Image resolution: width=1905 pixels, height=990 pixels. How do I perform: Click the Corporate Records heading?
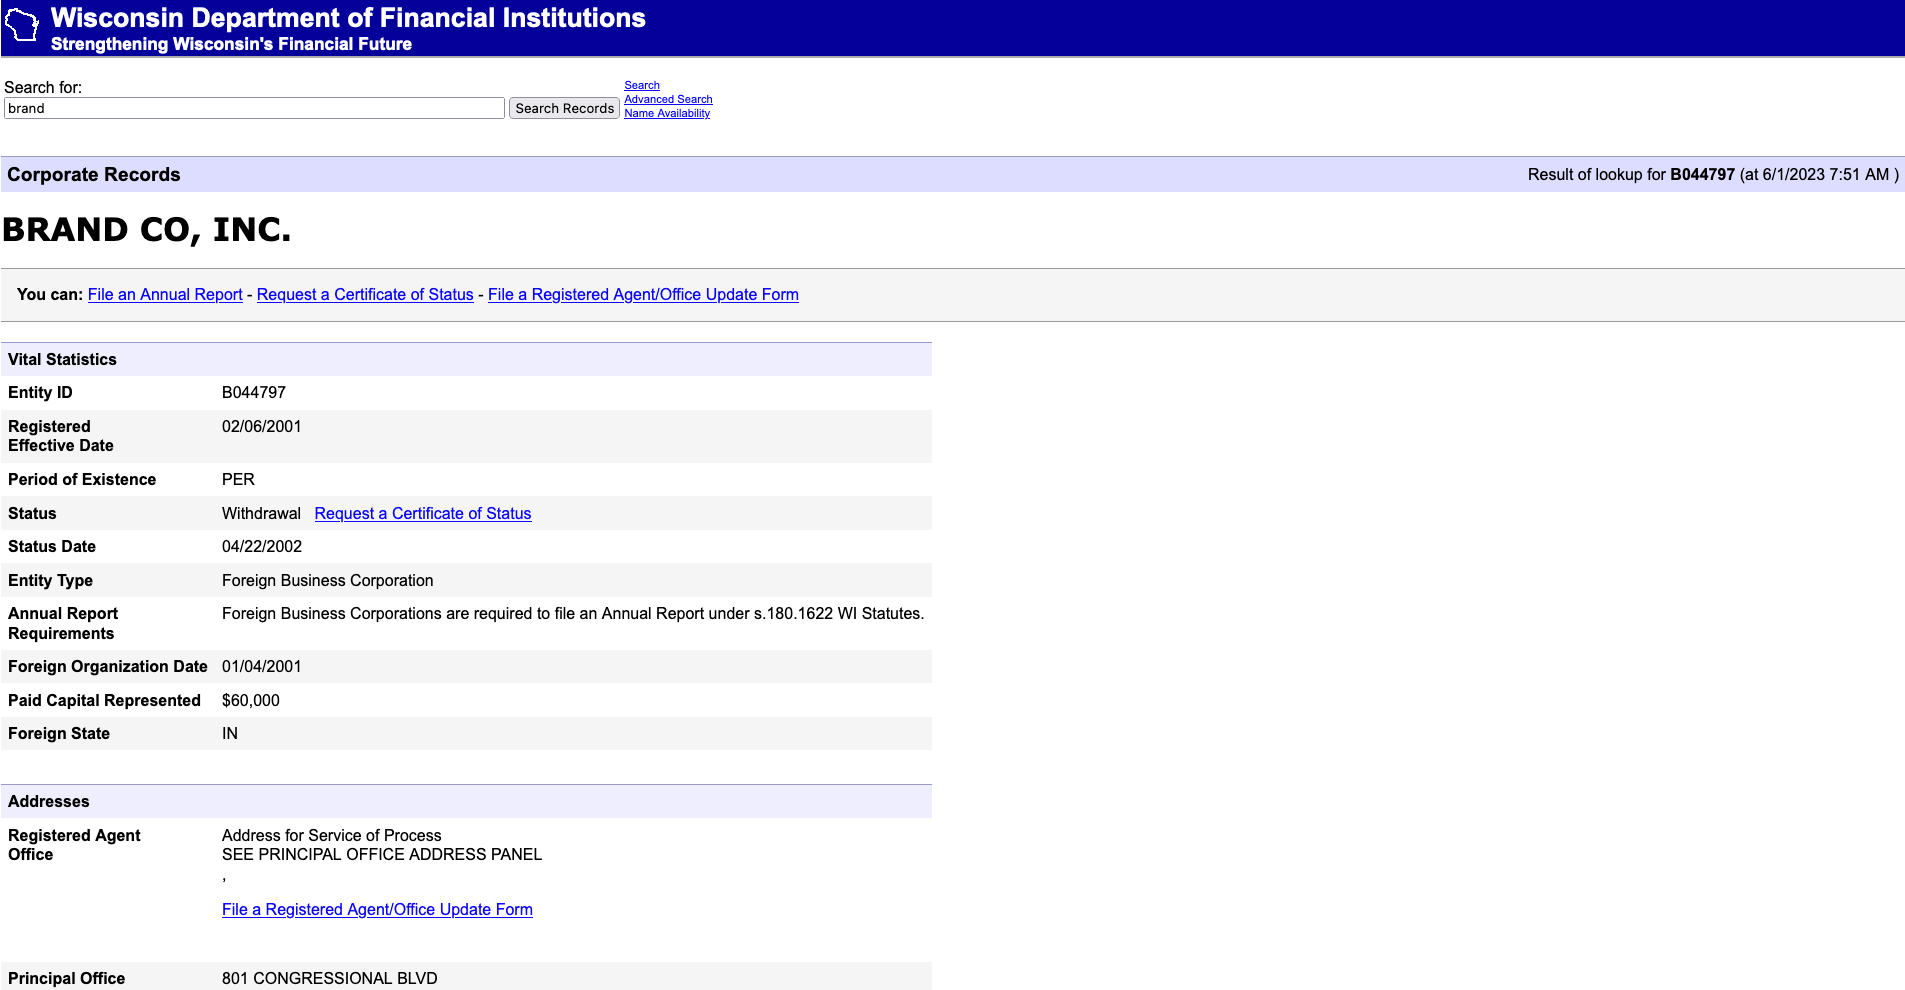pyautogui.click(x=94, y=174)
